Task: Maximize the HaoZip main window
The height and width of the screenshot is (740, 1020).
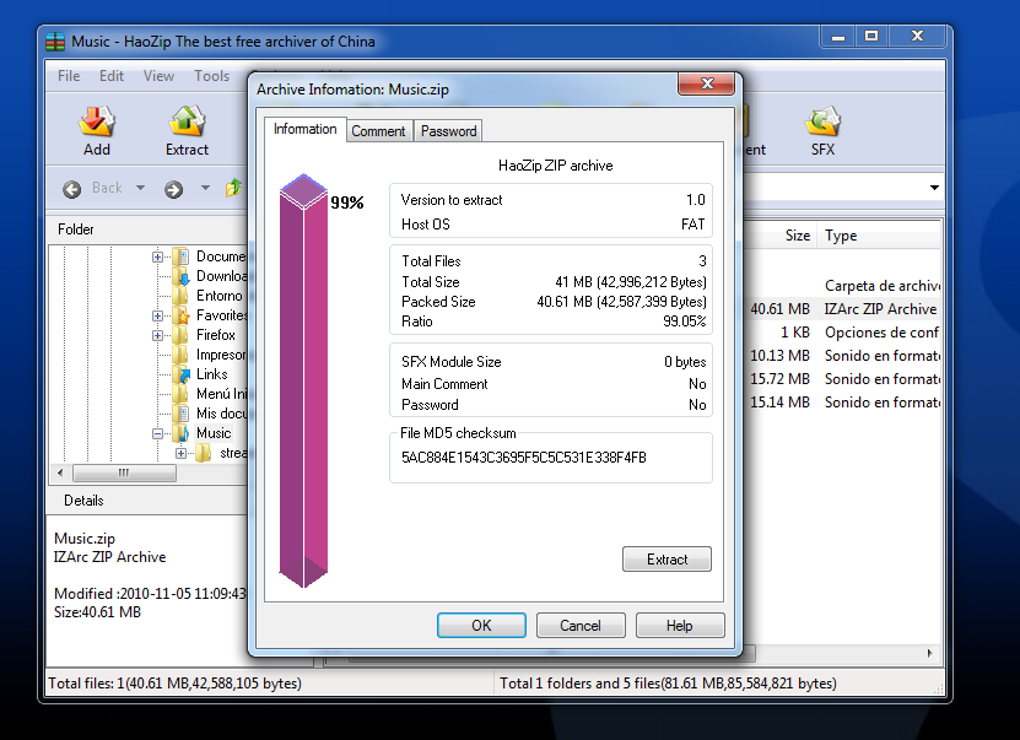Action: (872, 36)
